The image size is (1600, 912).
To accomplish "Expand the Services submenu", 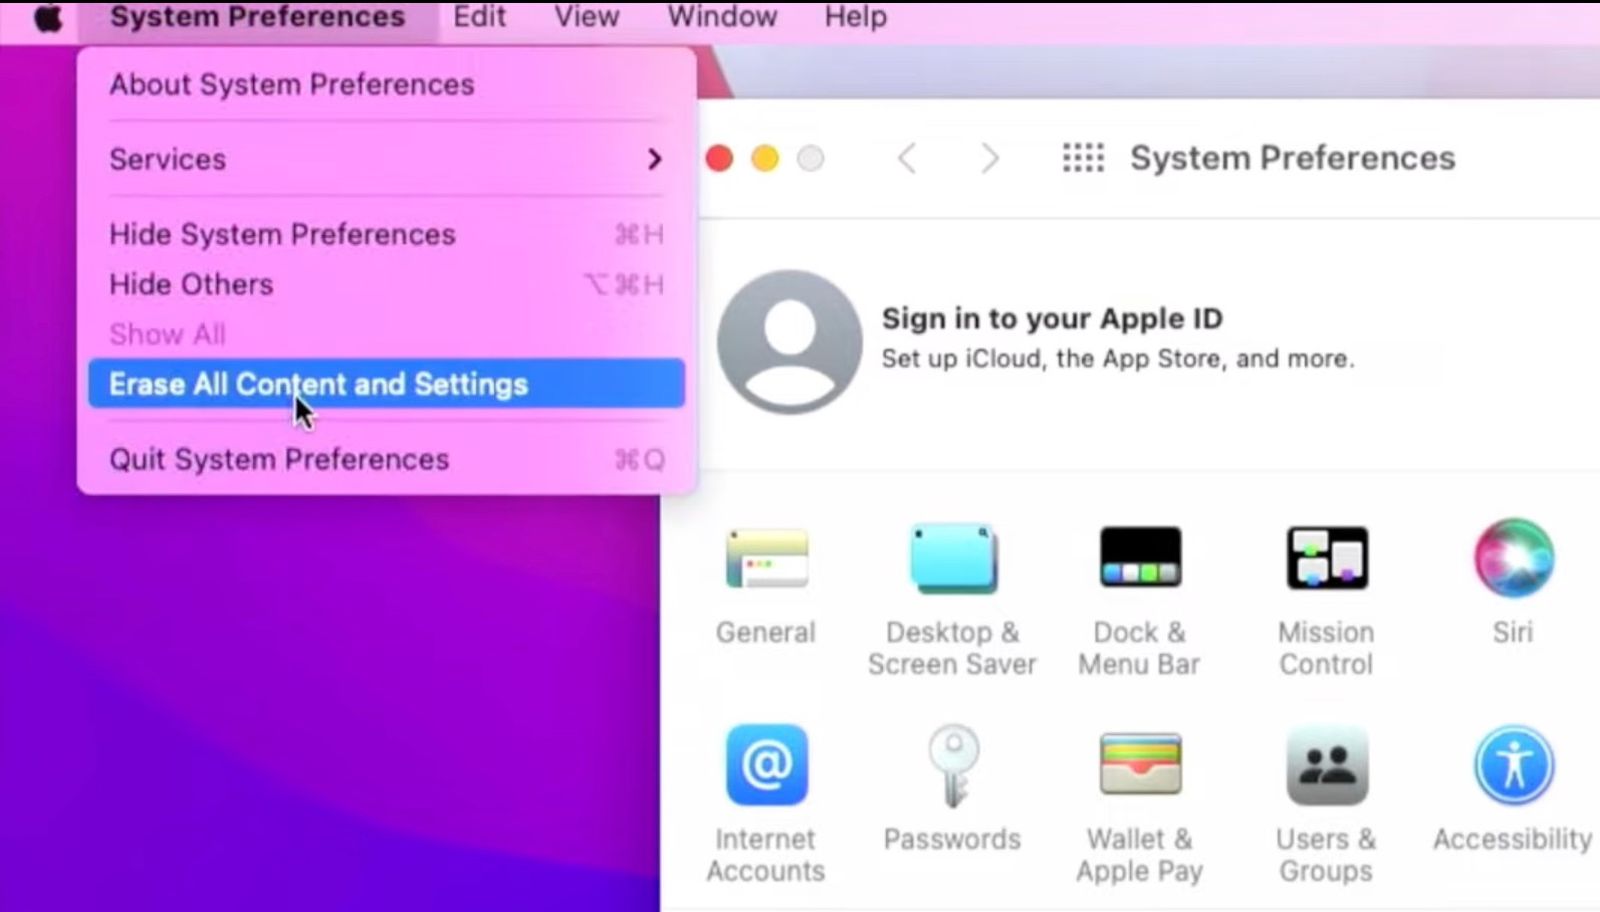I will pyautogui.click(x=386, y=159).
